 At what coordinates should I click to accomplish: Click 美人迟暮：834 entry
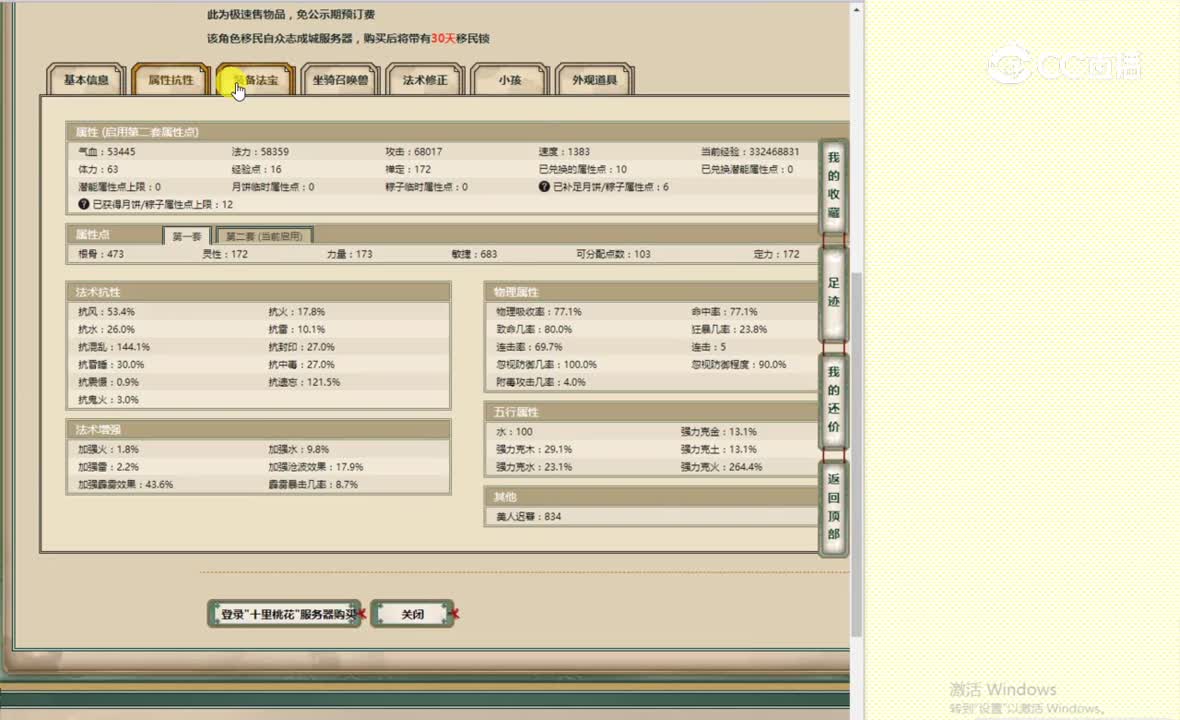coord(528,517)
